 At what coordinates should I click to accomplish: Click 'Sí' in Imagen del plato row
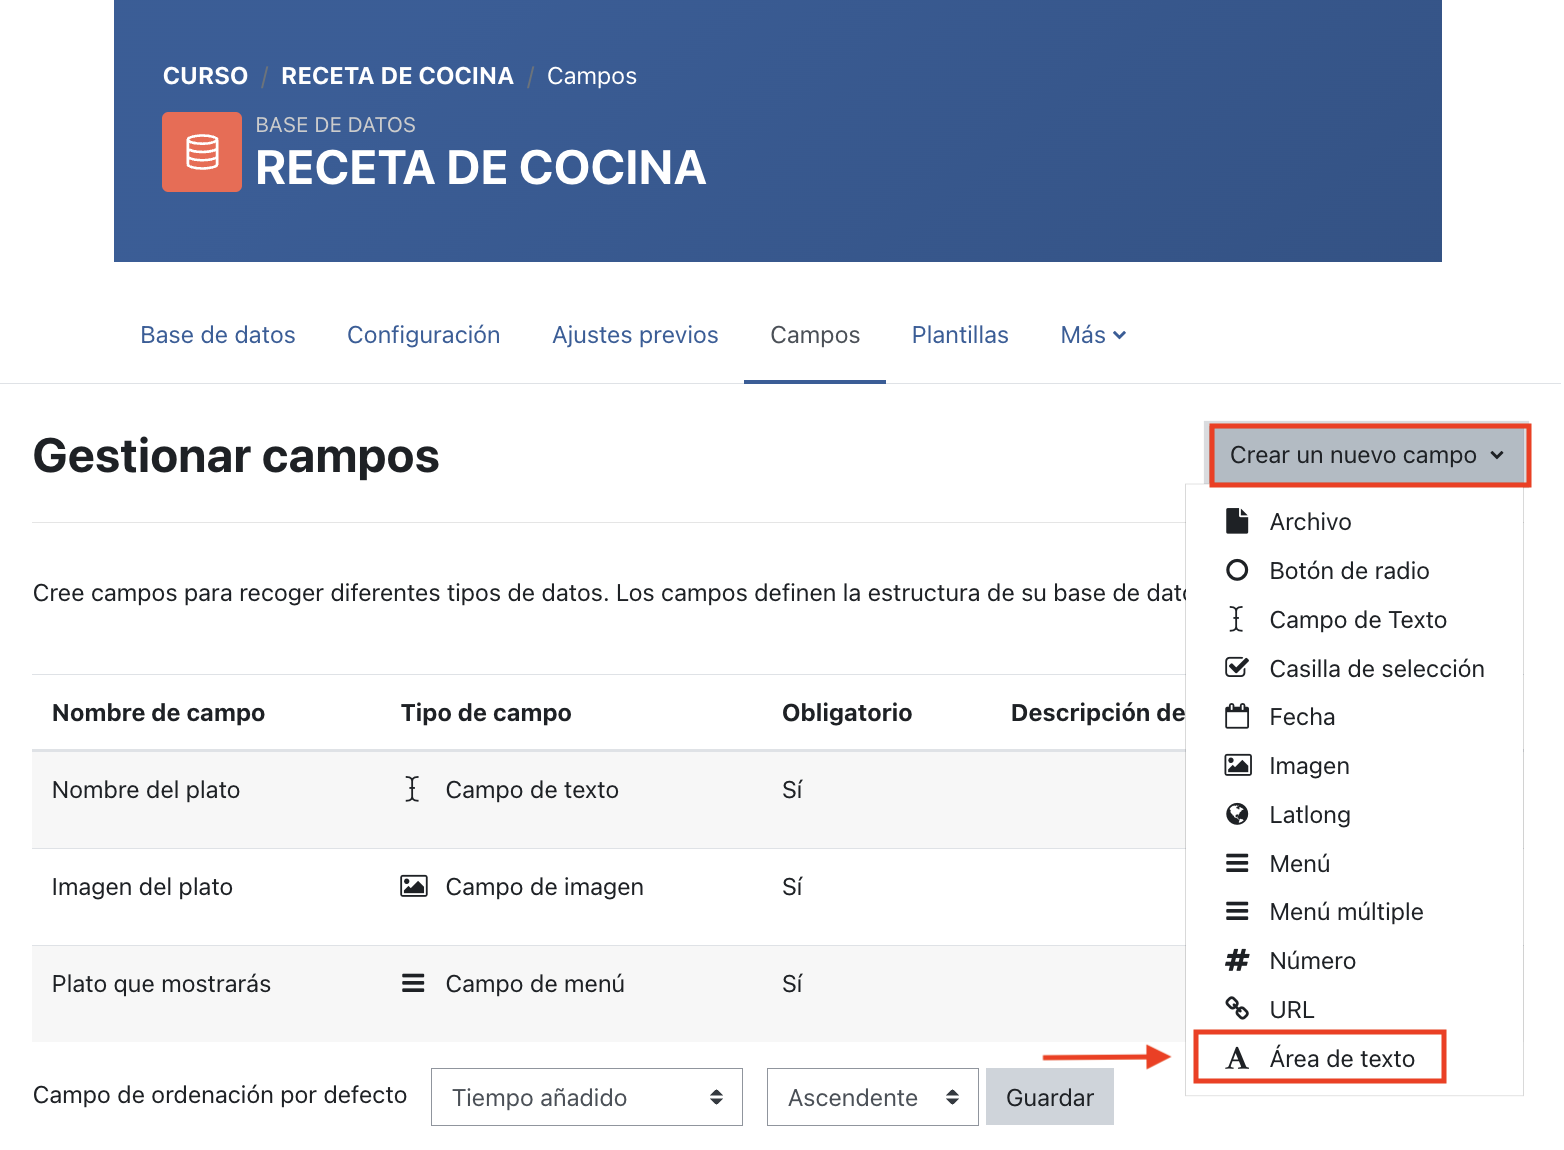click(x=792, y=886)
